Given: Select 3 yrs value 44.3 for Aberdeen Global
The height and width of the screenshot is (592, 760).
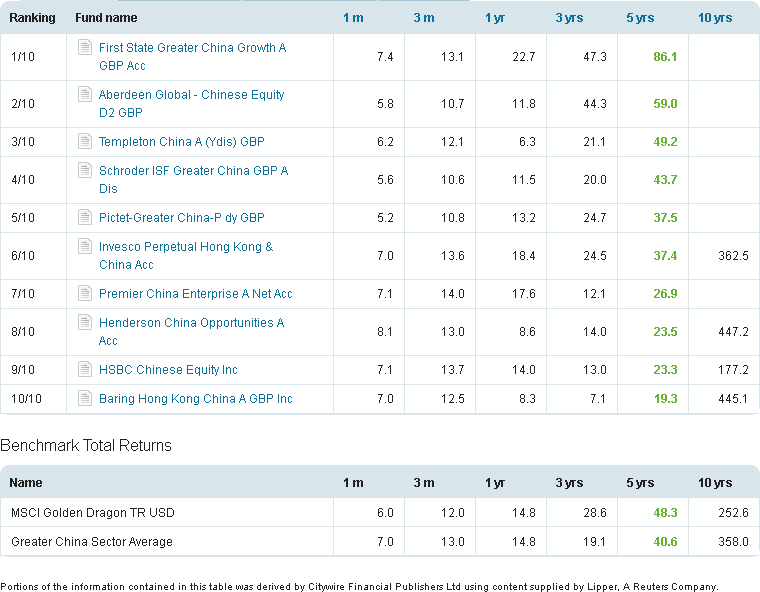Looking at the screenshot, I should pos(595,104).
